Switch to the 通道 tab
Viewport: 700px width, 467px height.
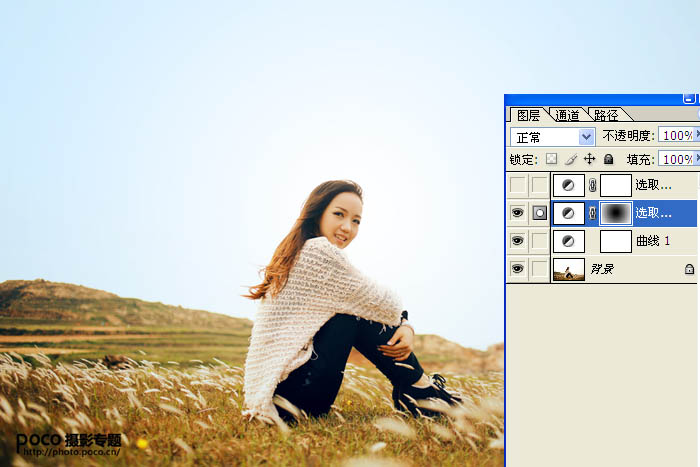567,115
